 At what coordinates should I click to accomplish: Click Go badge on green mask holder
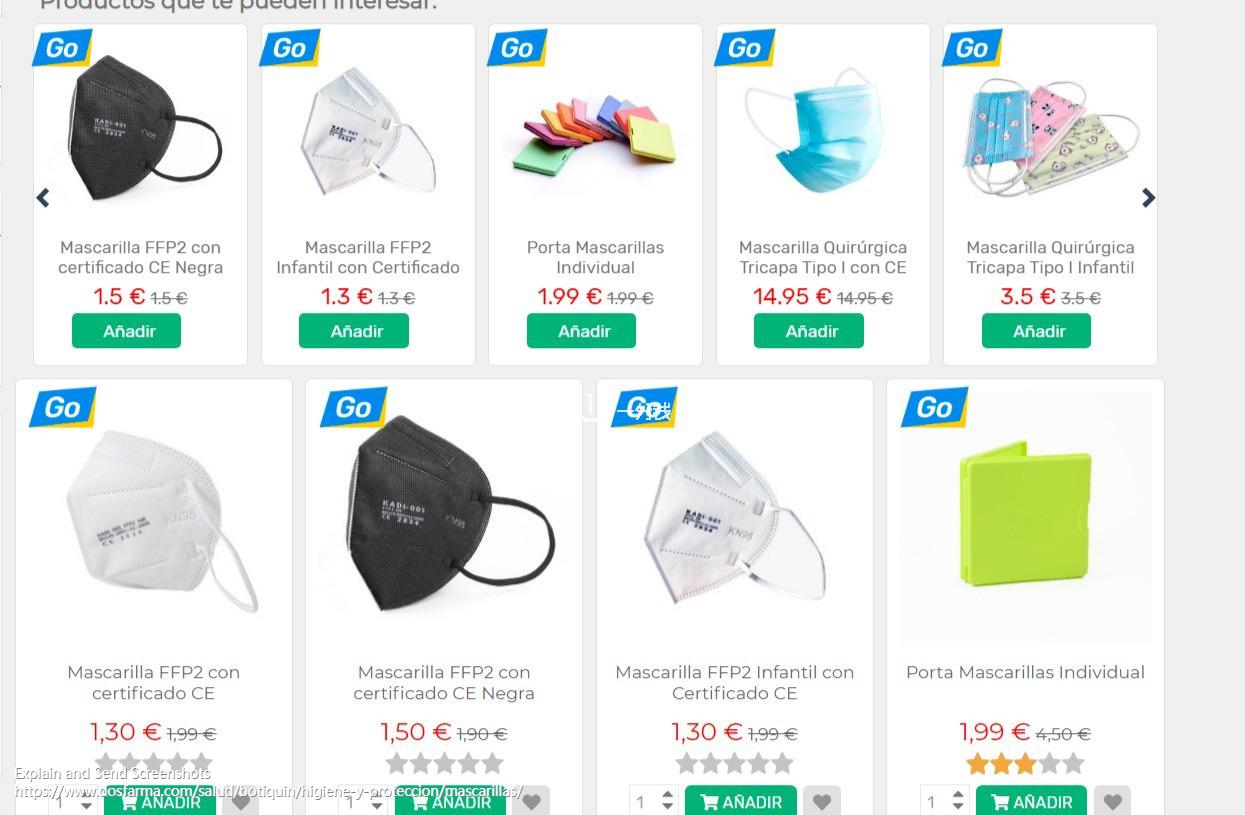click(935, 407)
